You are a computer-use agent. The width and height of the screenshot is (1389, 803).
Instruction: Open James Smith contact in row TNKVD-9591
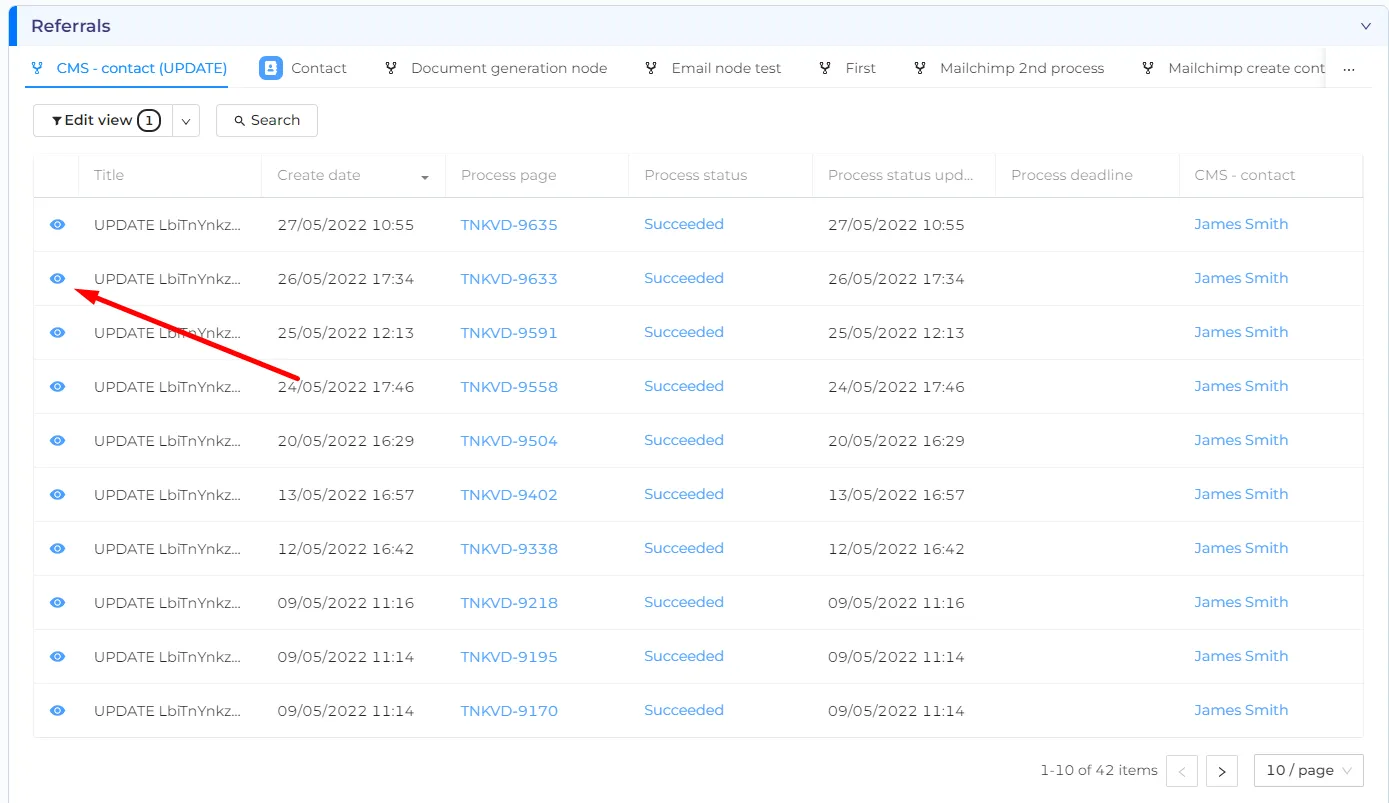coord(1241,332)
